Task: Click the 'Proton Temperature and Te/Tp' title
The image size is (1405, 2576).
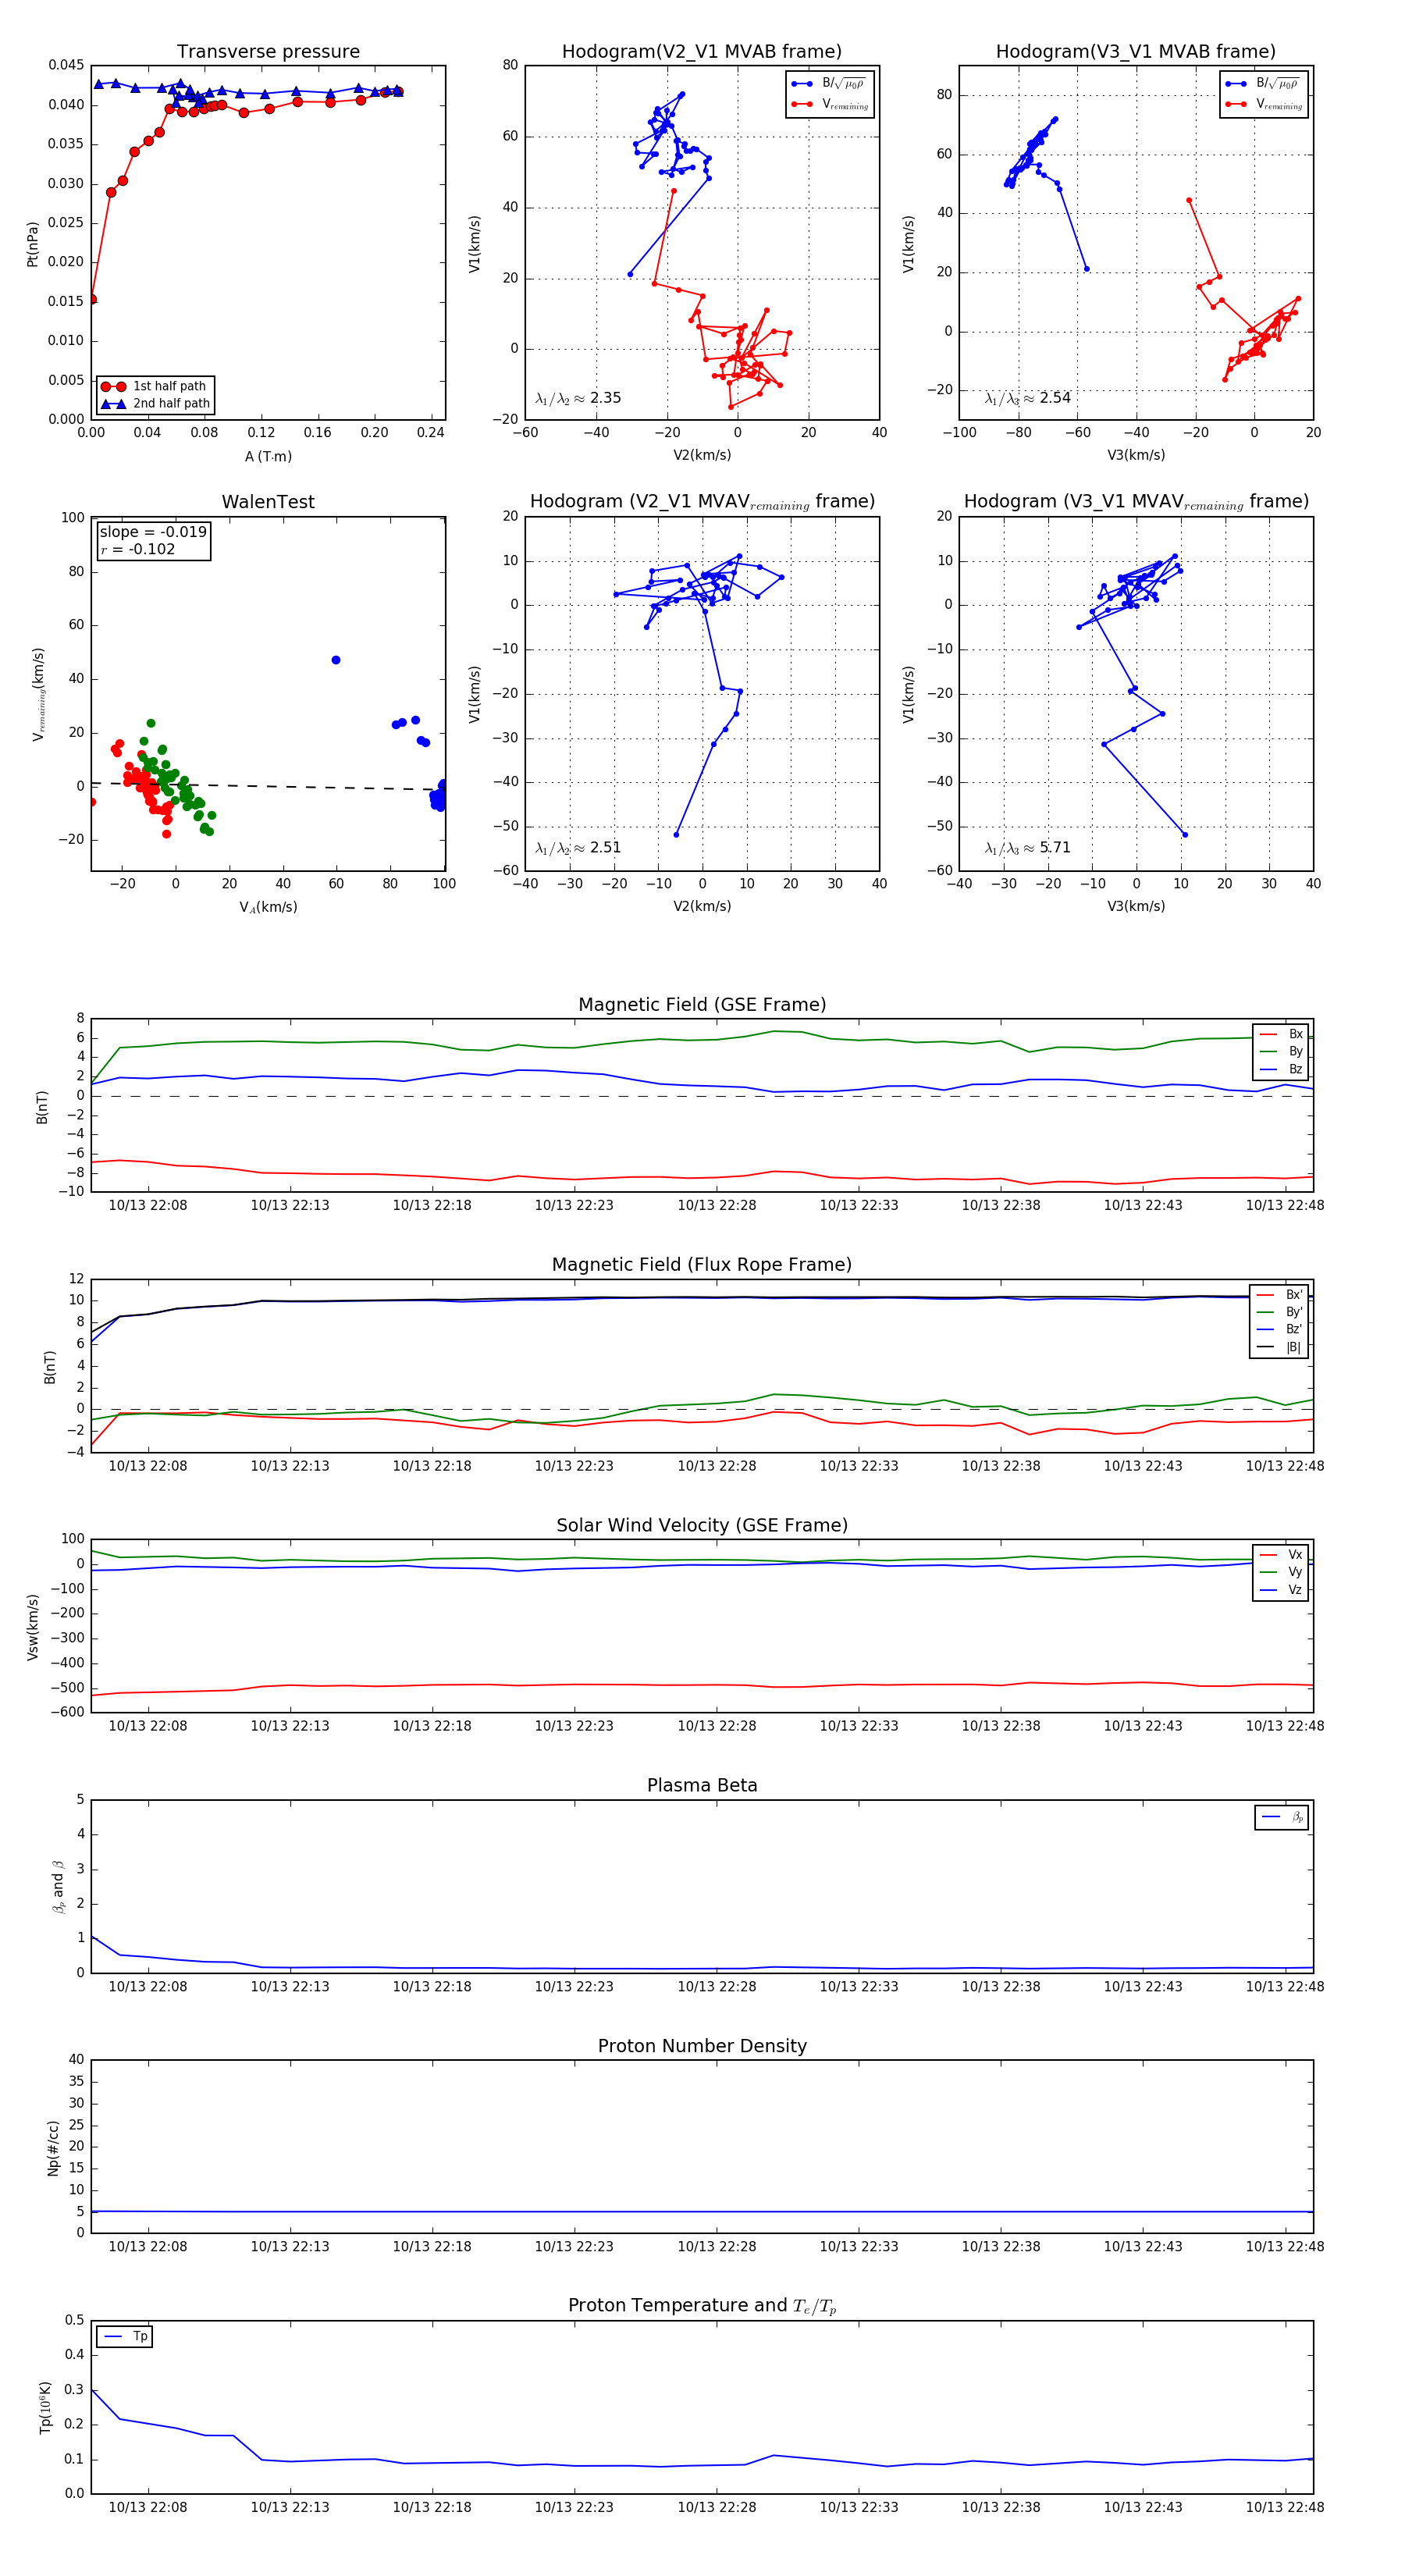Action: 702,2306
